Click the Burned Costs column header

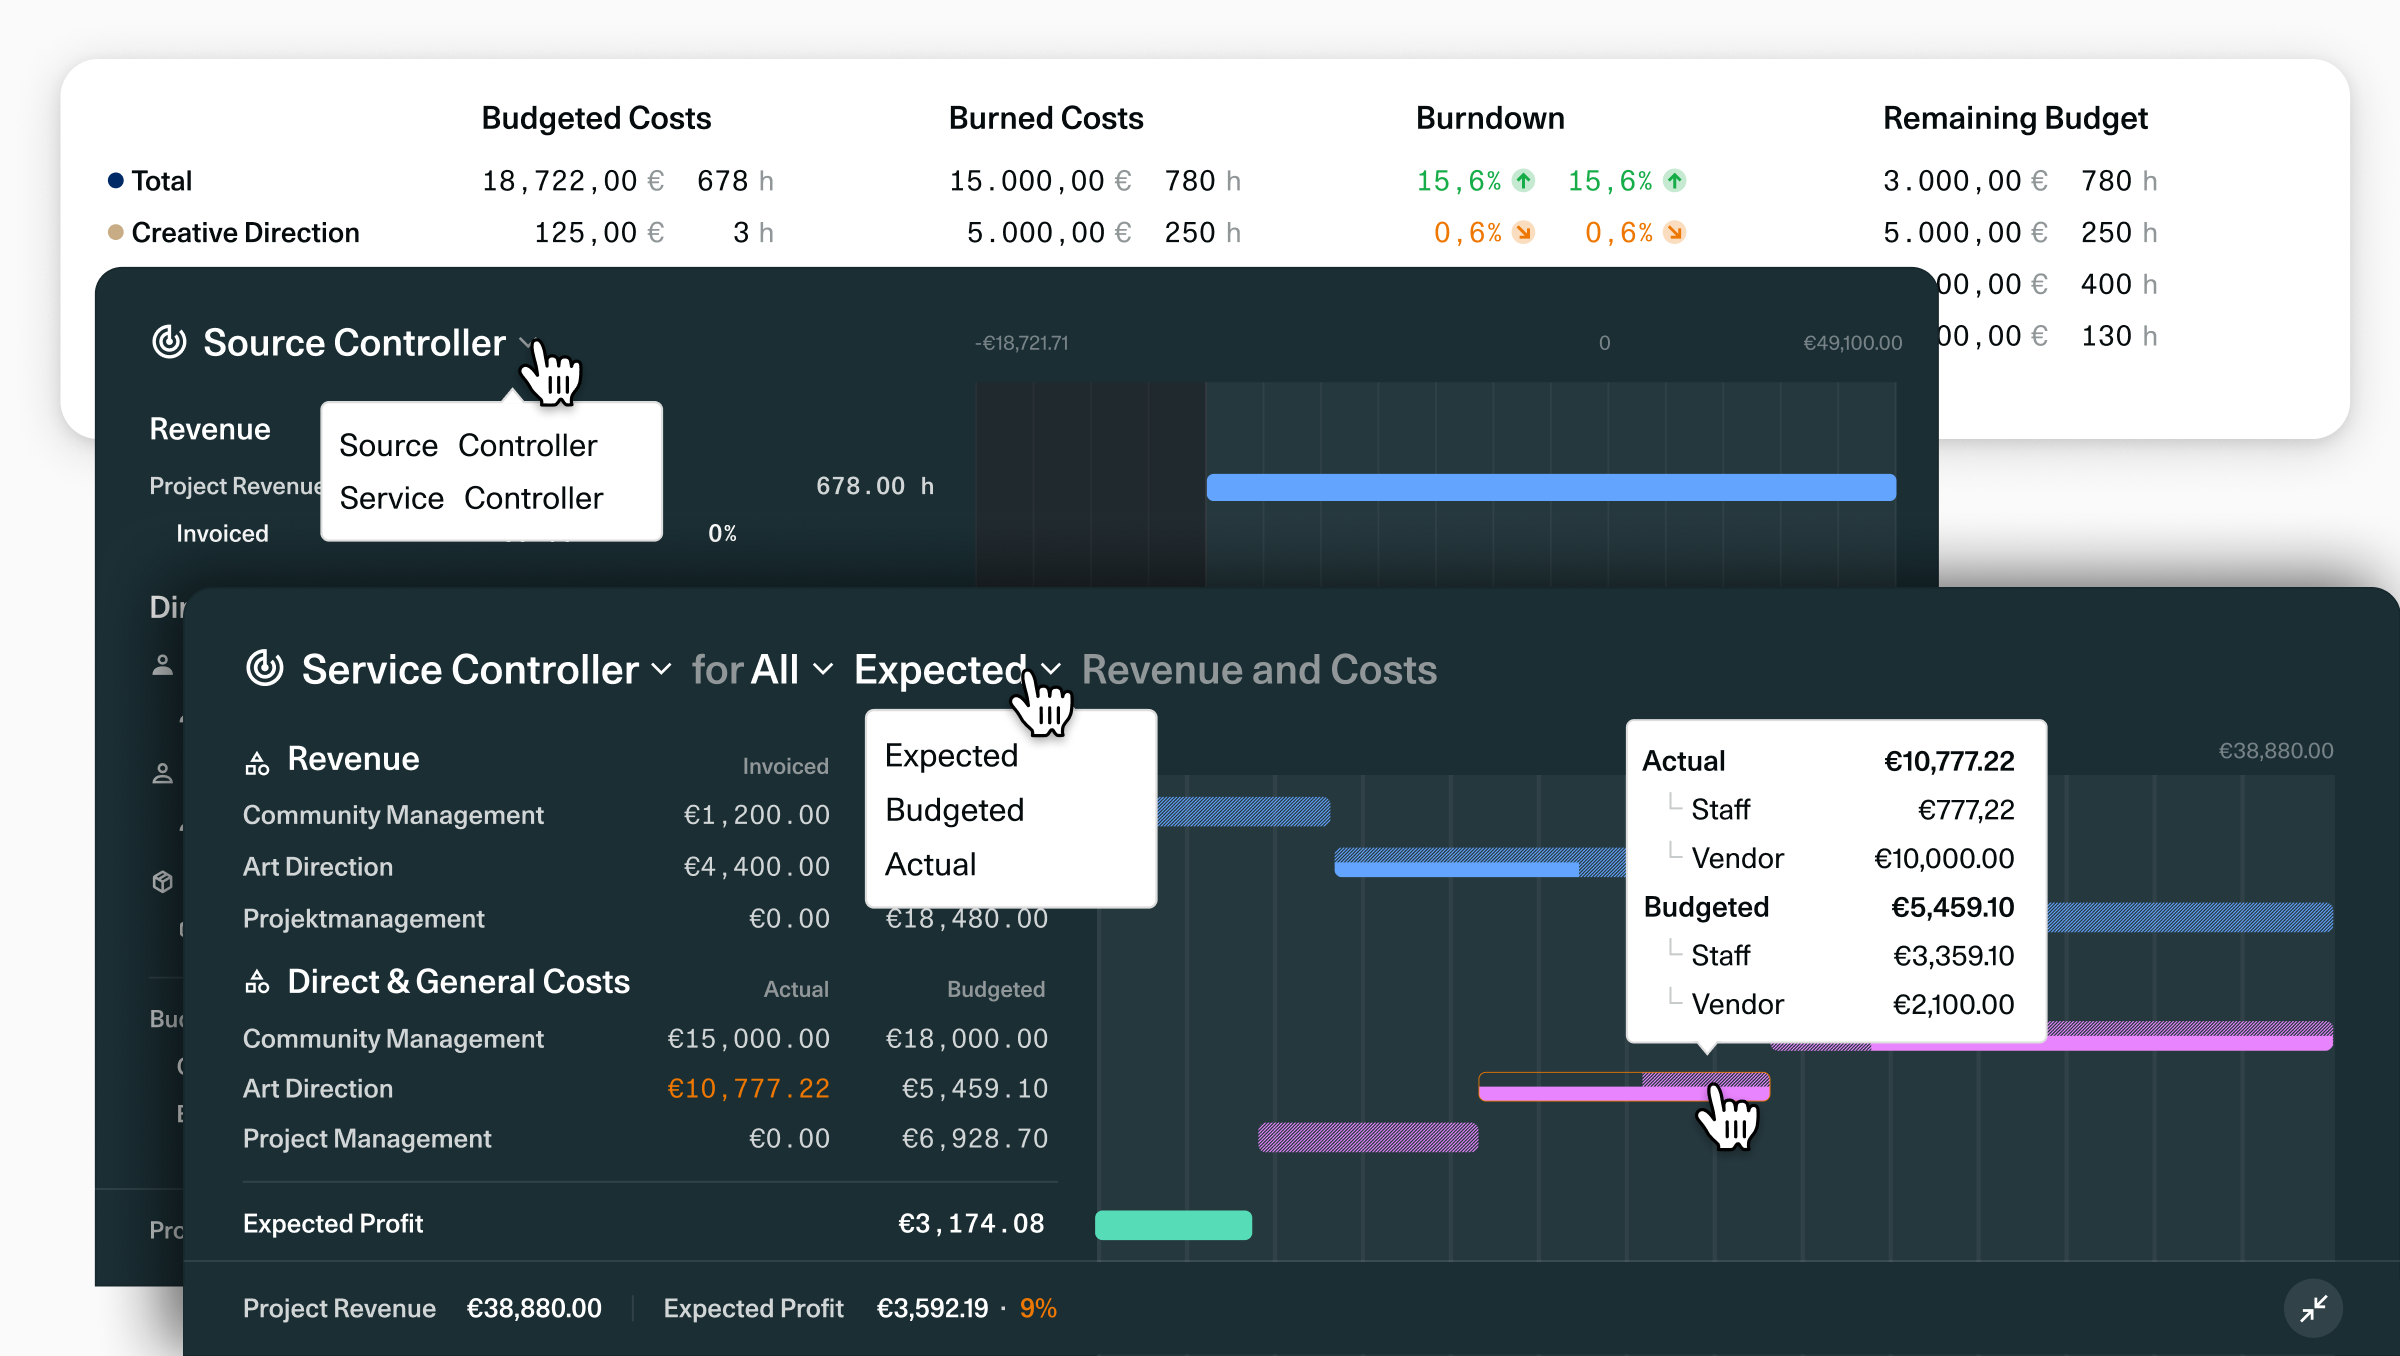click(1046, 118)
